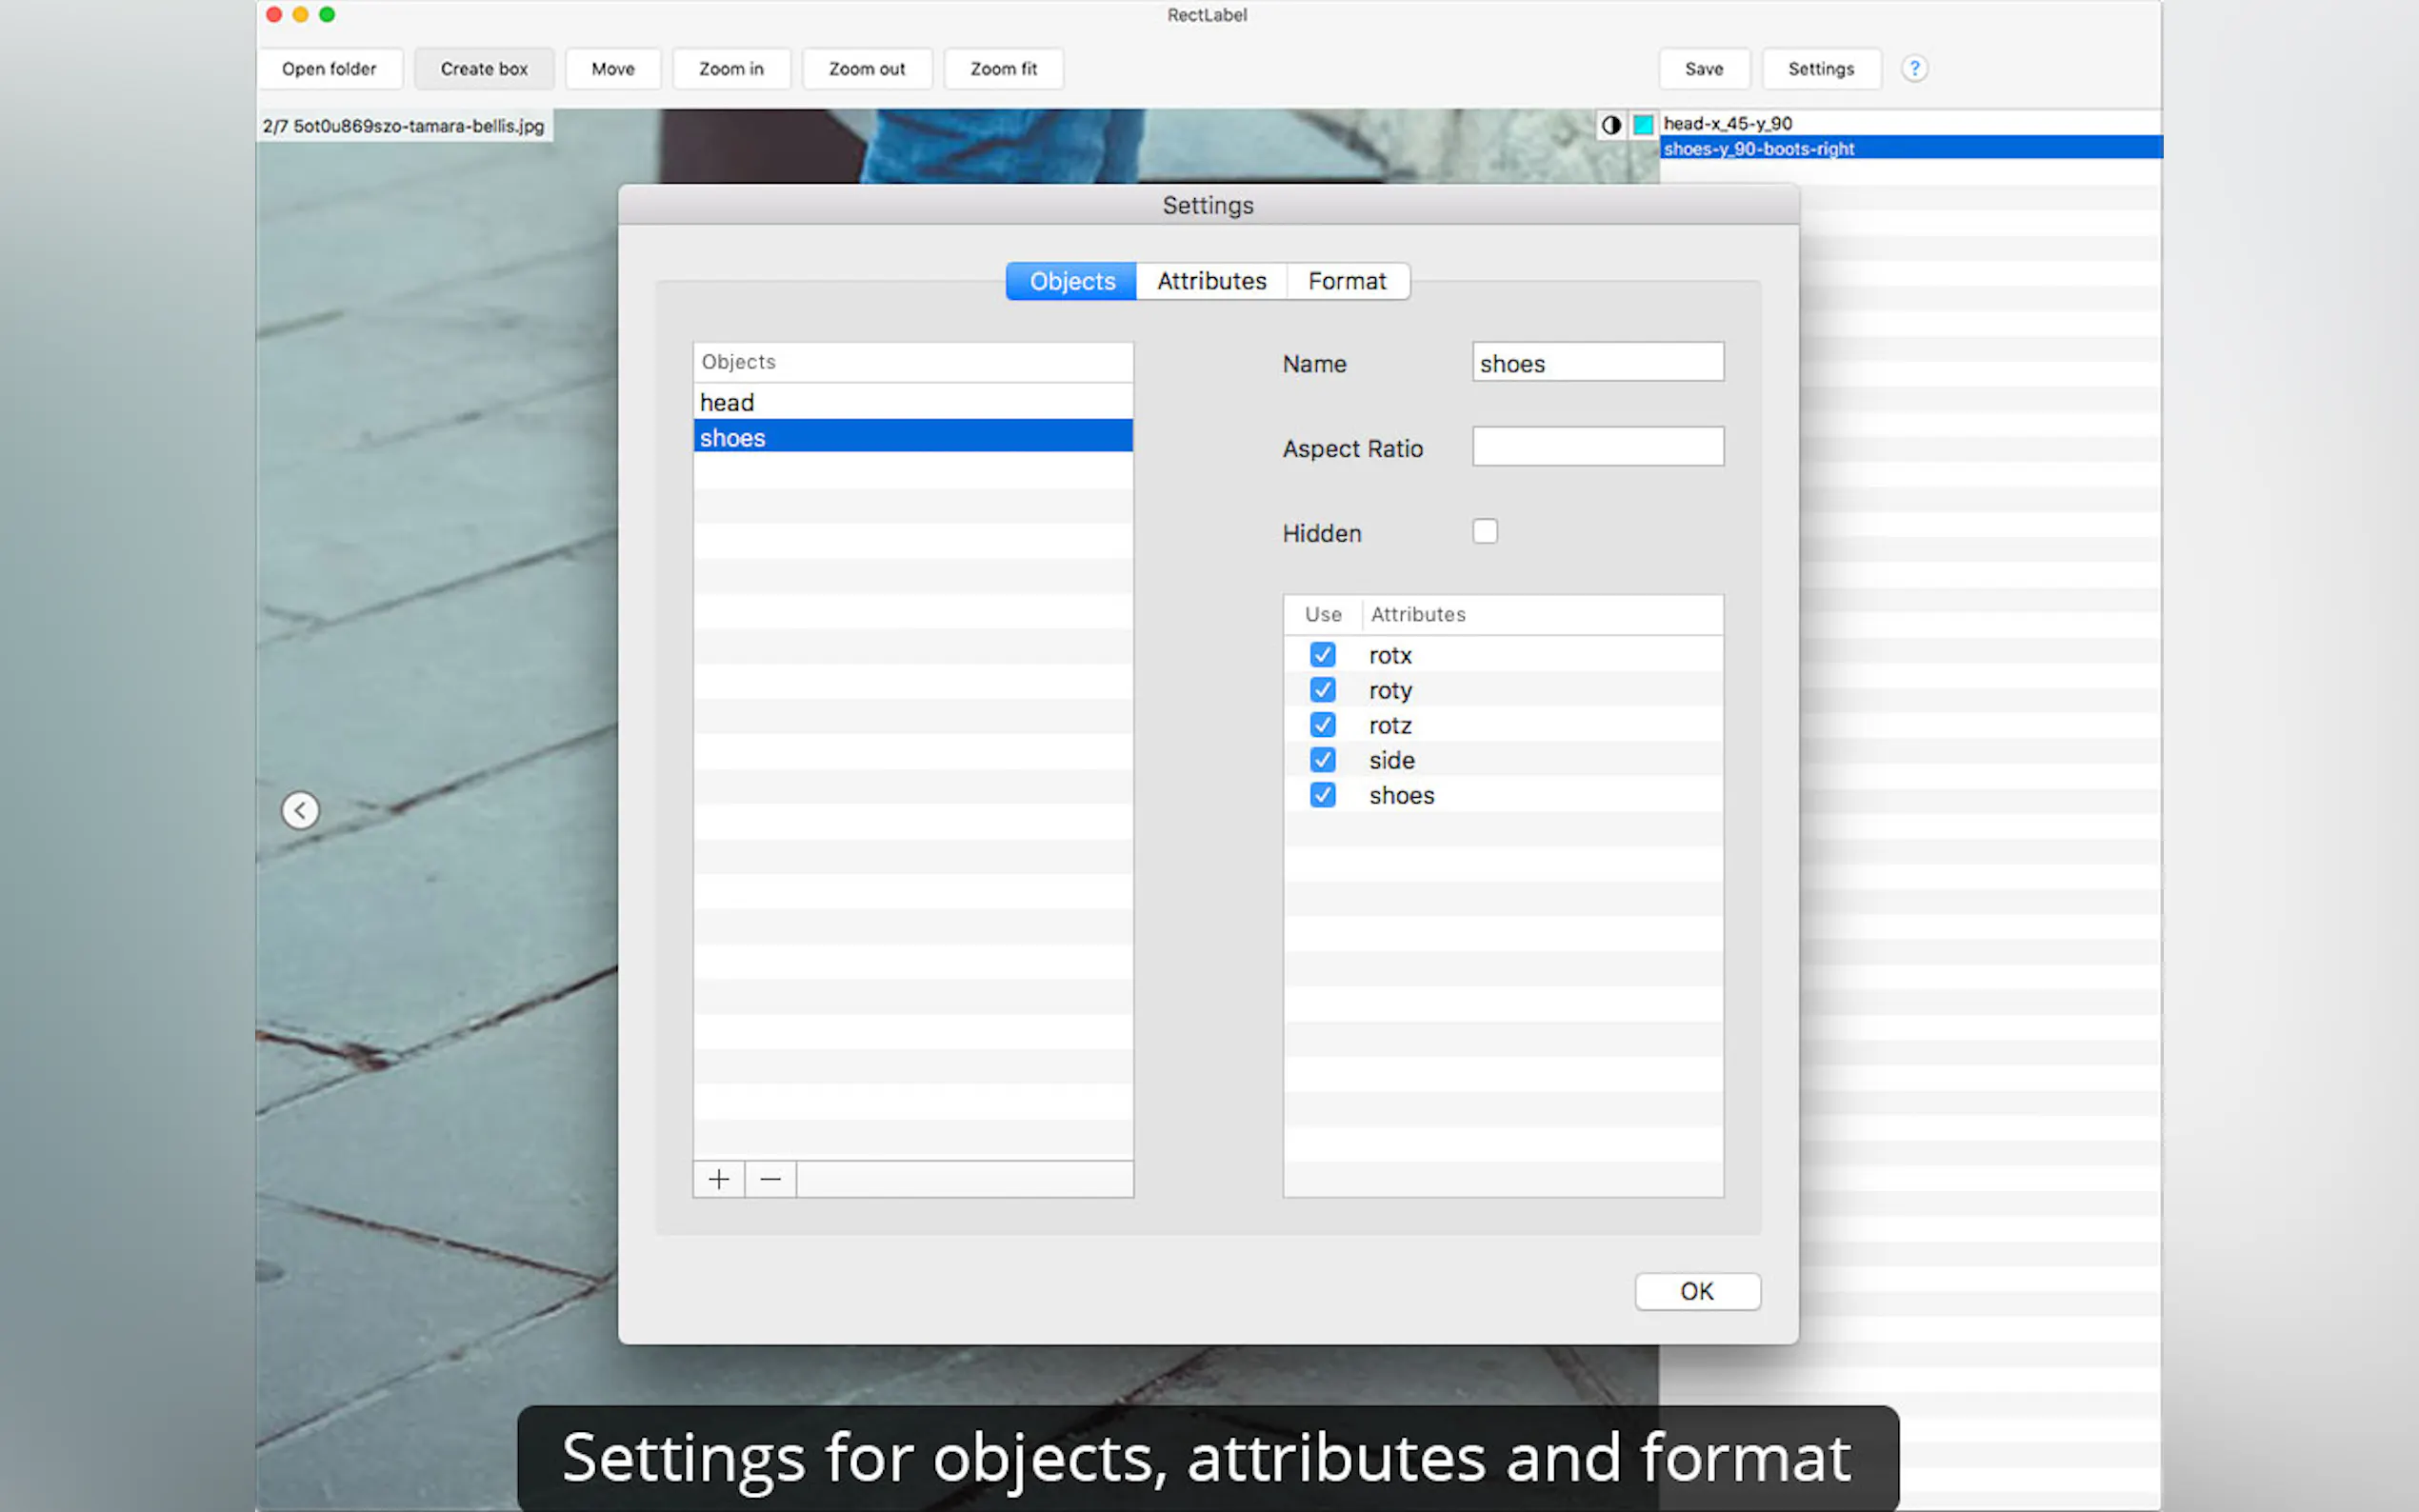Screen dimensions: 2419x1512
Task: Click Open folder in the toolbar
Action: click(x=329, y=69)
